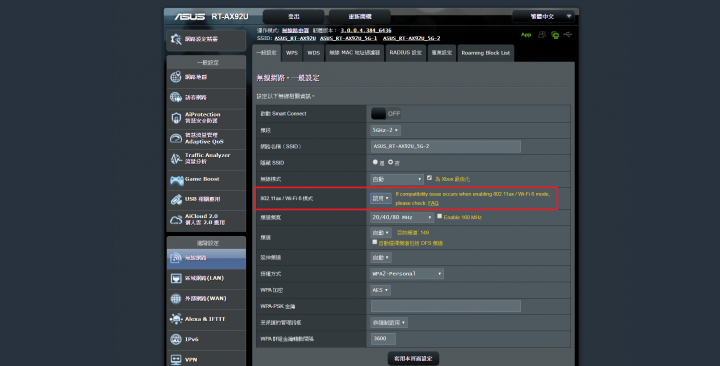This screenshot has width=720, height=366.
Task: Open the language dropdown in the header
Action: click(545, 17)
